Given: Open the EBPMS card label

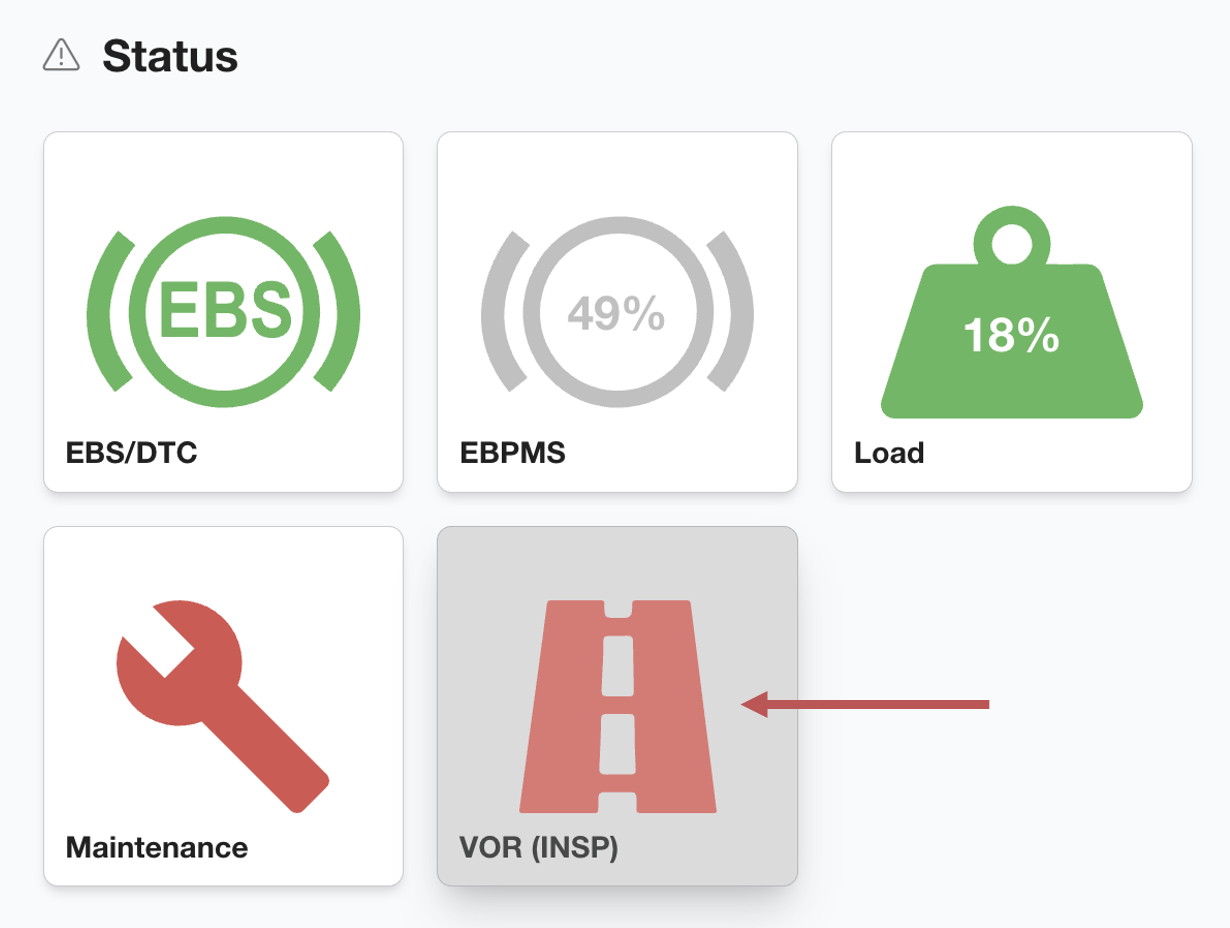Looking at the screenshot, I should click(x=512, y=453).
